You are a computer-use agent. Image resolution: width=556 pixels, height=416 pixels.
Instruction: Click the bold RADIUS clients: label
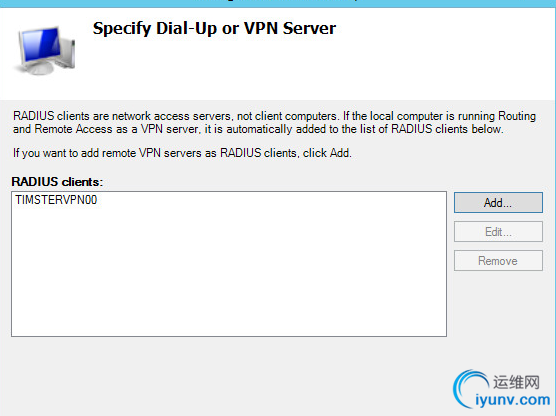[x=57, y=182]
